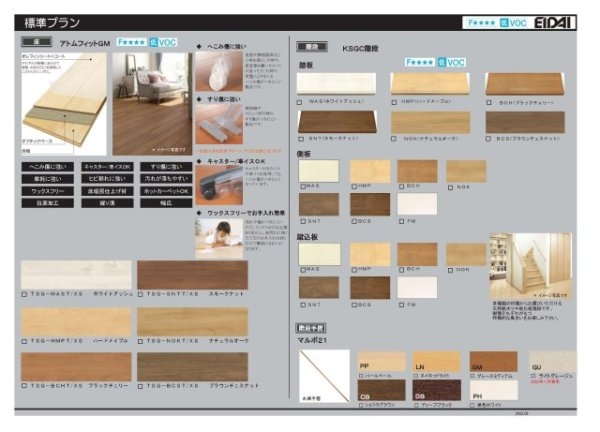The width and height of the screenshot is (600, 432).
Task: Tick the TSG-NOKT/XS ナチュラルオーク checkbox
Action: click(140, 341)
